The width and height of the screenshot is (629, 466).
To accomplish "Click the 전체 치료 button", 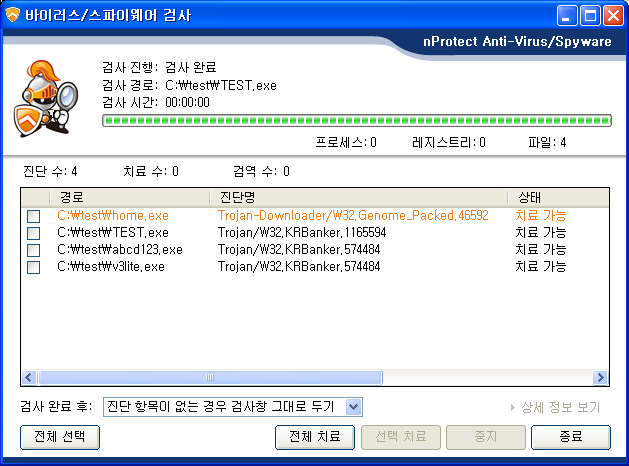I will 315,437.
